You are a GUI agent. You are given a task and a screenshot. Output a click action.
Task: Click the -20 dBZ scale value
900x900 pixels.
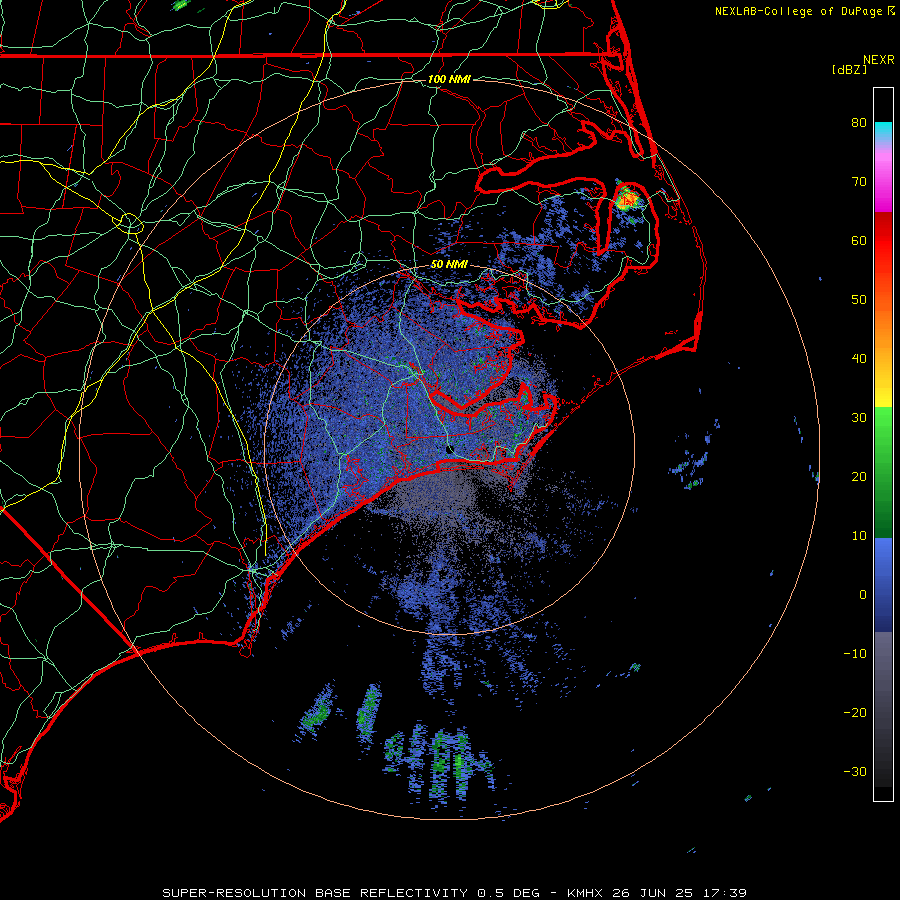(855, 713)
